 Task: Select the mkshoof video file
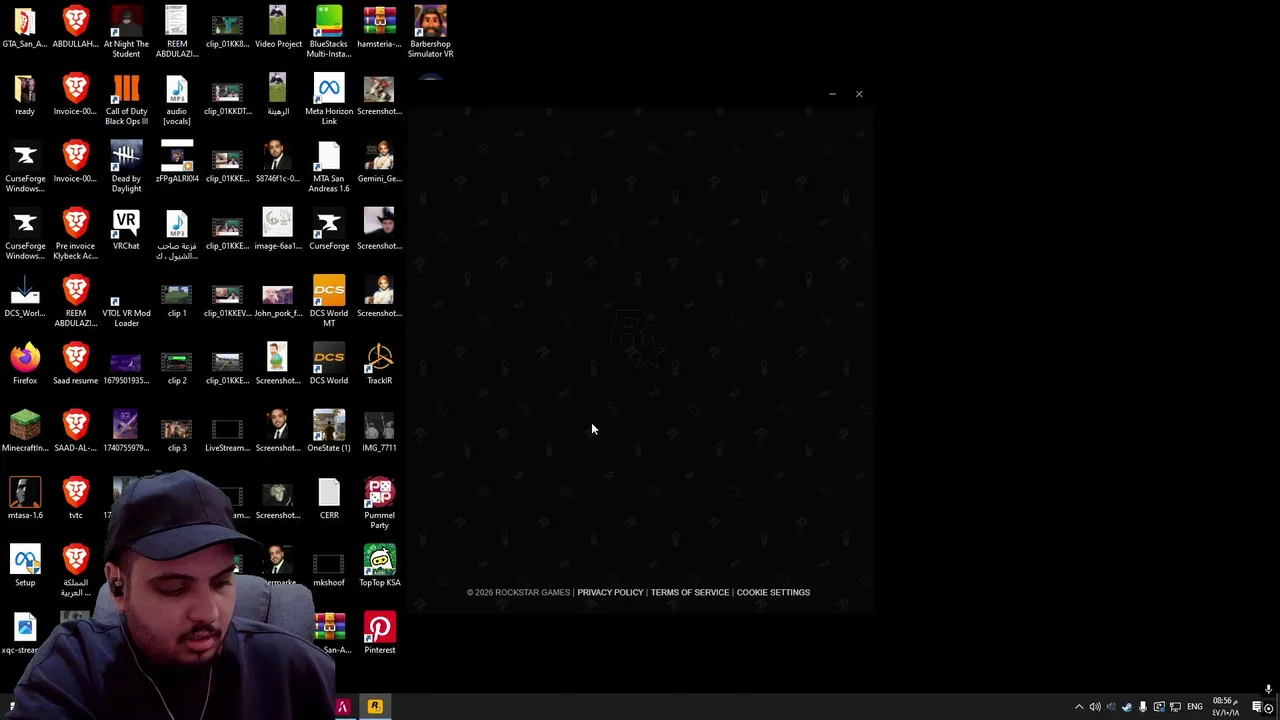pyautogui.click(x=328, y=568)
